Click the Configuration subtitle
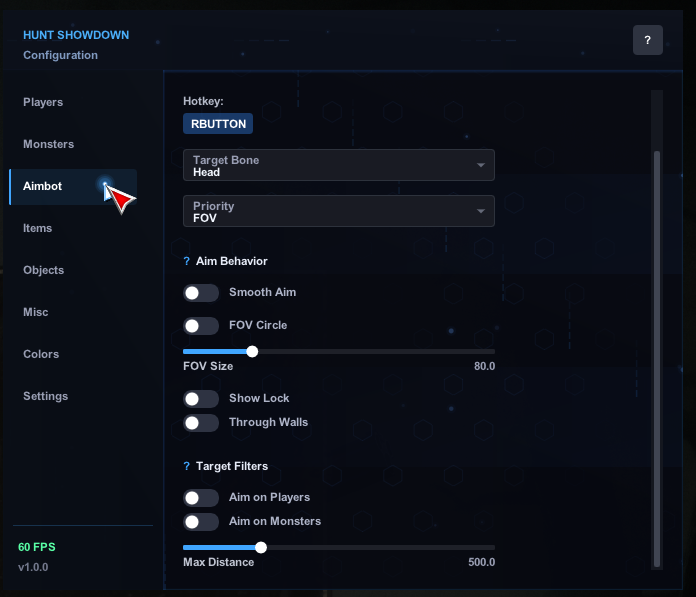Image resolution: width=696 pixels, height=597 pixels. point(60,55)
